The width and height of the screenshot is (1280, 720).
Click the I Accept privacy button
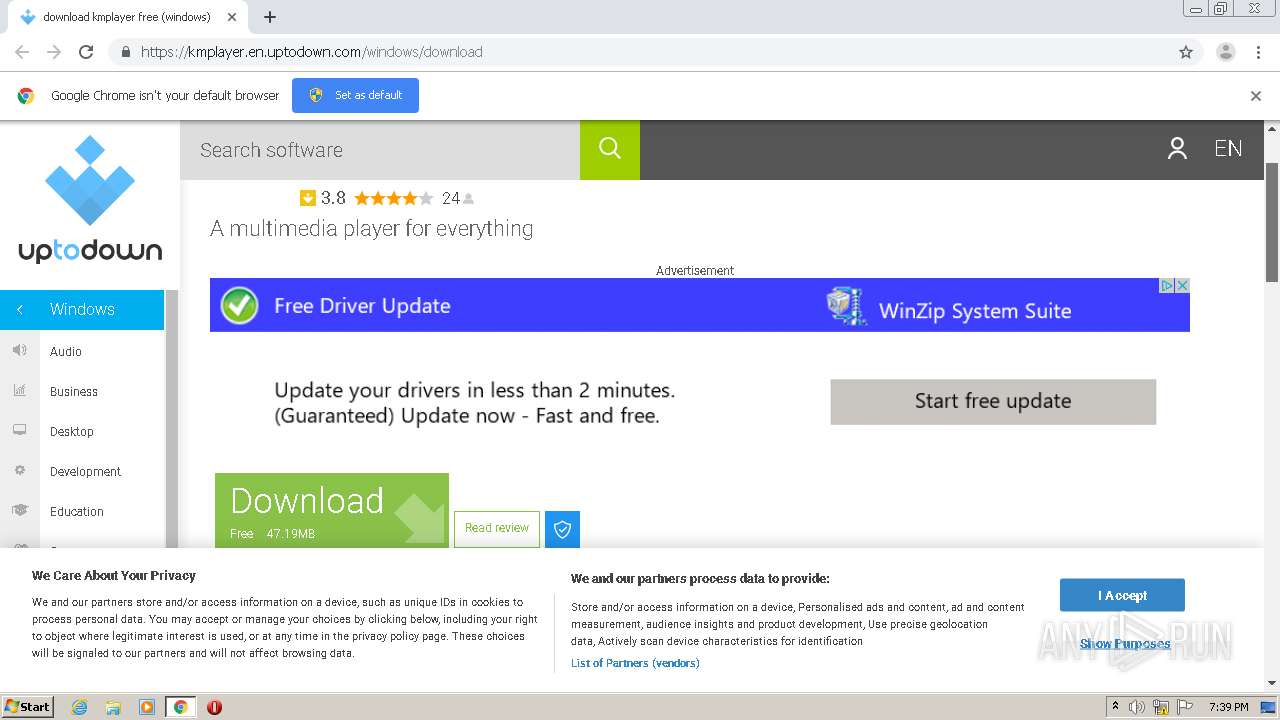pyautogui.click(x=1122, y=596)
